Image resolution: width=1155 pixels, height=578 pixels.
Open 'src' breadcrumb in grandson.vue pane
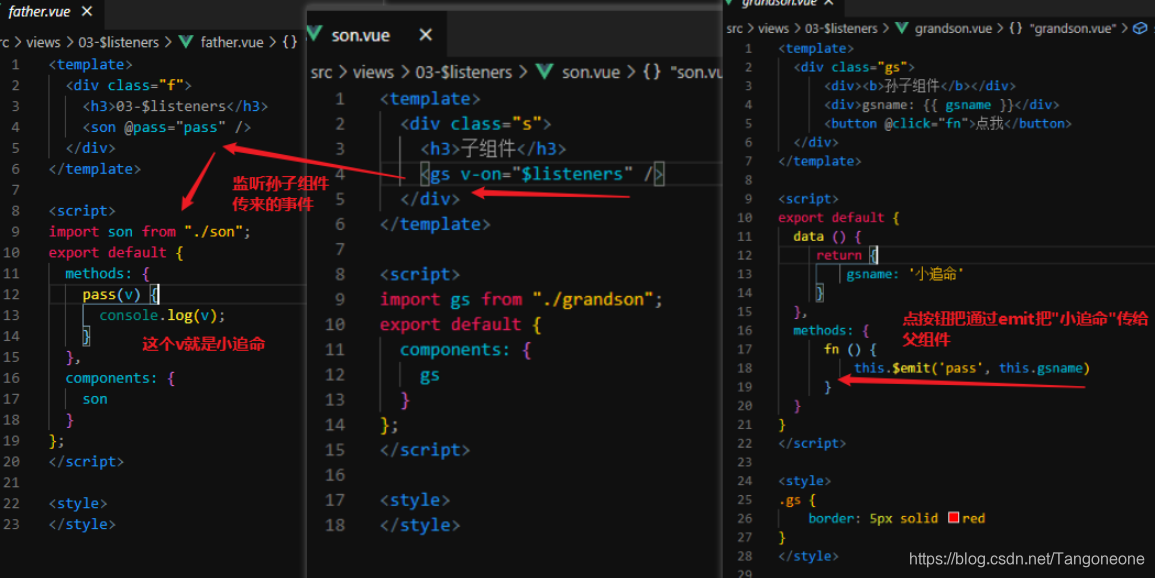(734, 29)
